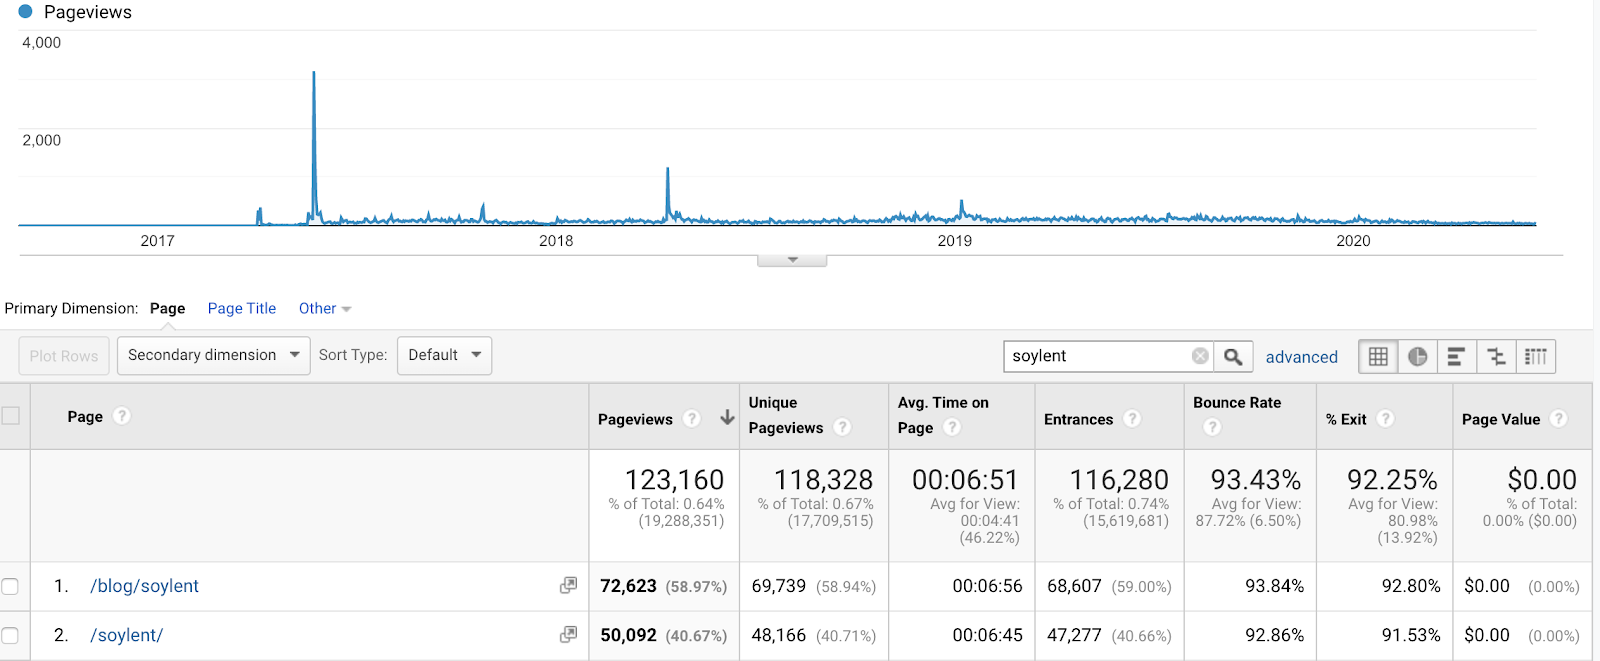Select the 00:06:45 time cell
This screenshot has width=1600, height=661.
[987, 635]
